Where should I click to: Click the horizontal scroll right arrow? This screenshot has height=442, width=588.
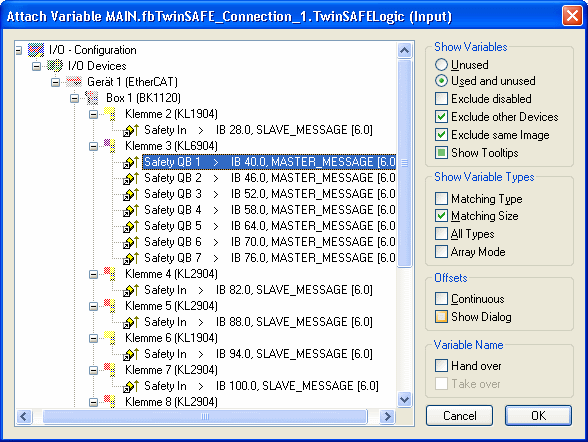pos(388,416)
